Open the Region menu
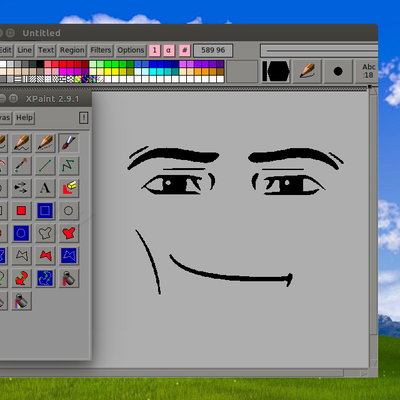The image size is (400, 400). click(72, 50)
